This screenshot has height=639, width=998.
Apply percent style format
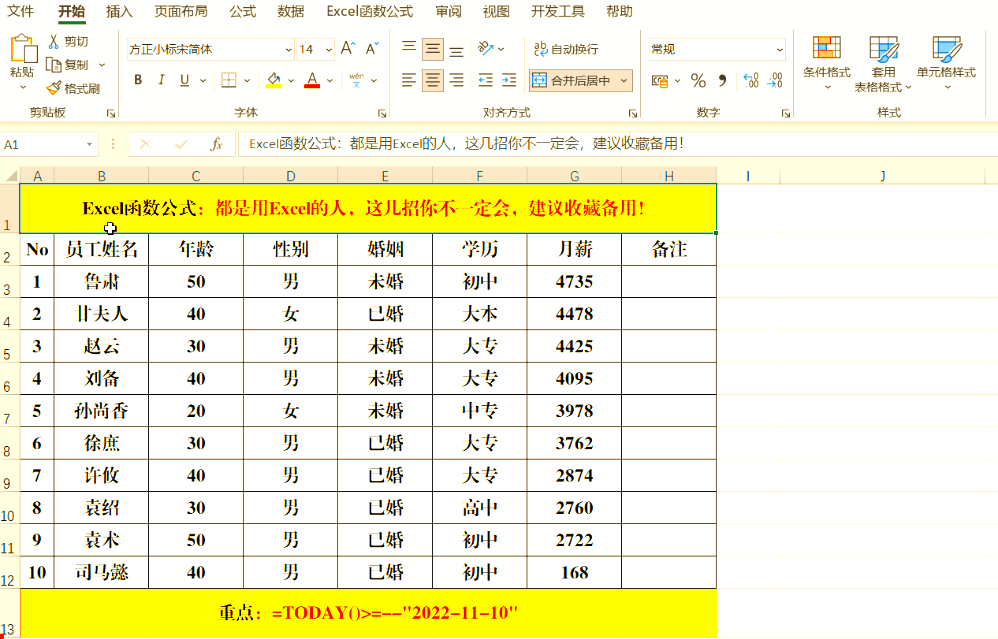coord(698,81)
